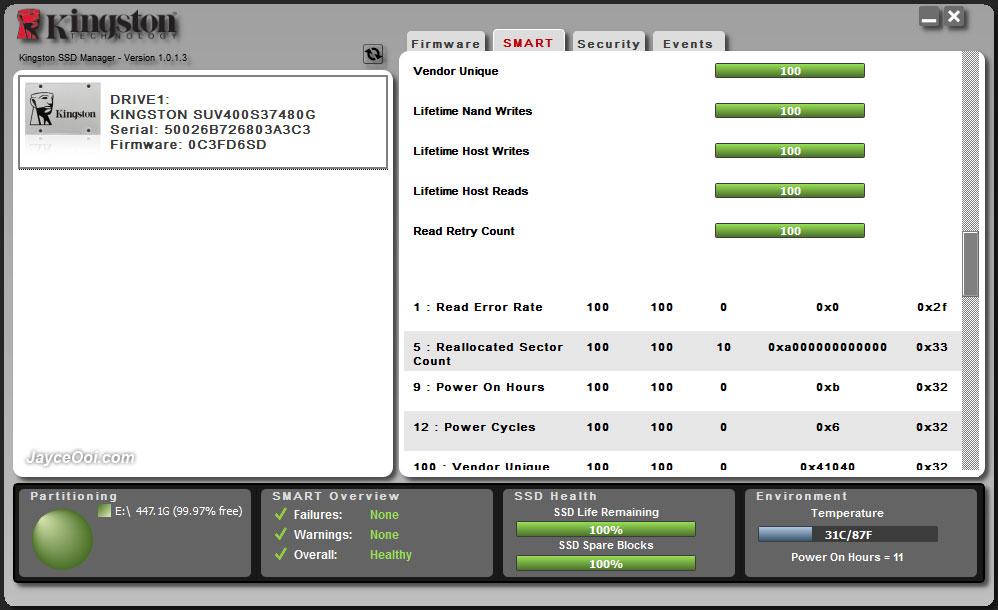Minimize the Kingston SSD Manager window
The image size is (998, 610).
[x=929, y=17]
